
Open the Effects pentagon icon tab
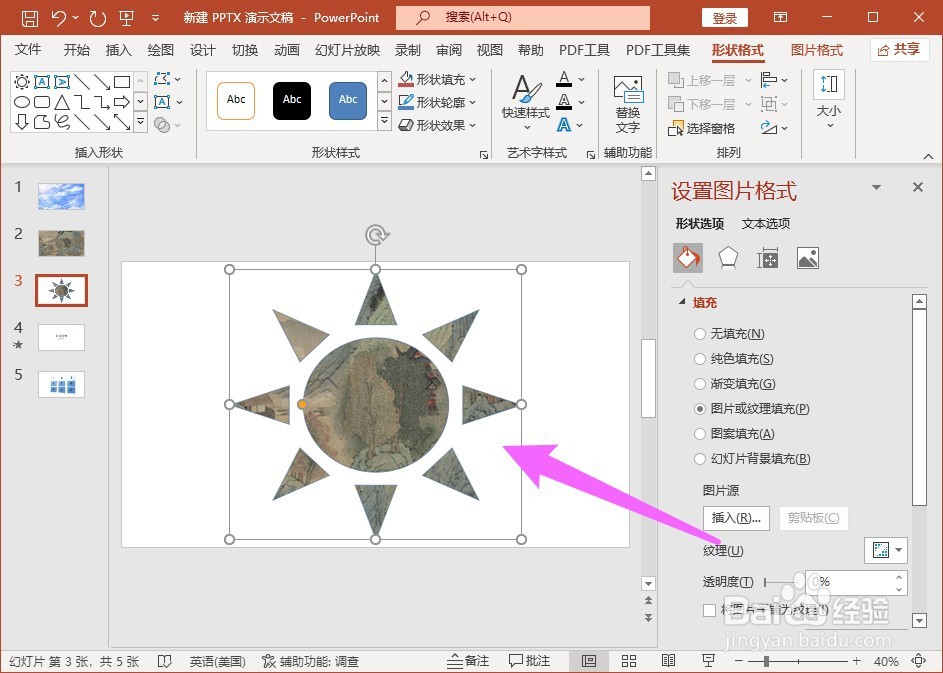pos(728,259)
